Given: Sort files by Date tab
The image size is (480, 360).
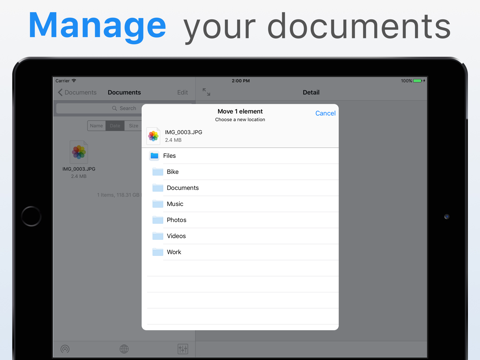Looking at the screenshot, I should point(115,126).
